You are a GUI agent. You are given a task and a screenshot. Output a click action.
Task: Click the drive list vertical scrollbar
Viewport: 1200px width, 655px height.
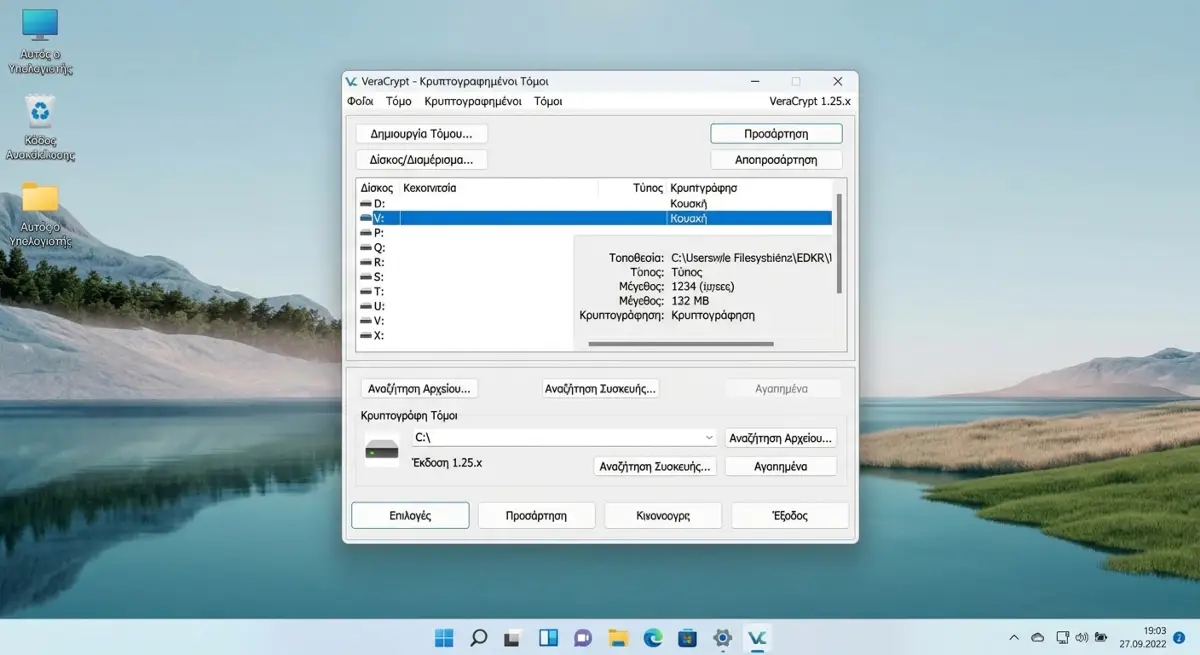[839, 245]
